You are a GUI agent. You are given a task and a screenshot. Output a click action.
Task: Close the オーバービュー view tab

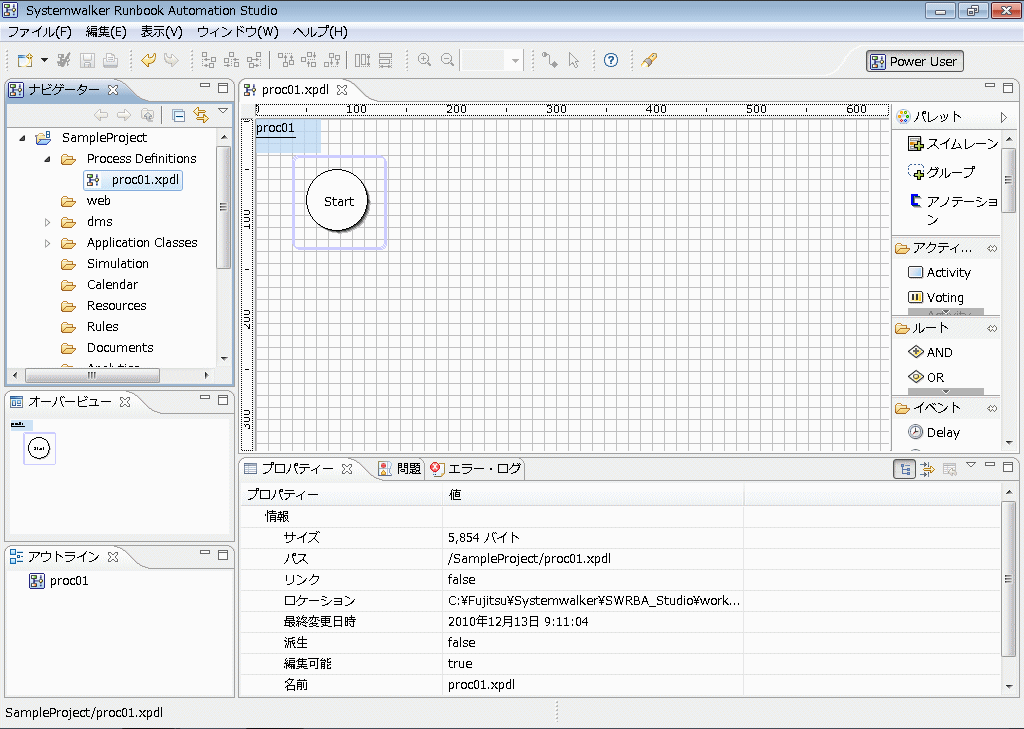coord(125,402)
